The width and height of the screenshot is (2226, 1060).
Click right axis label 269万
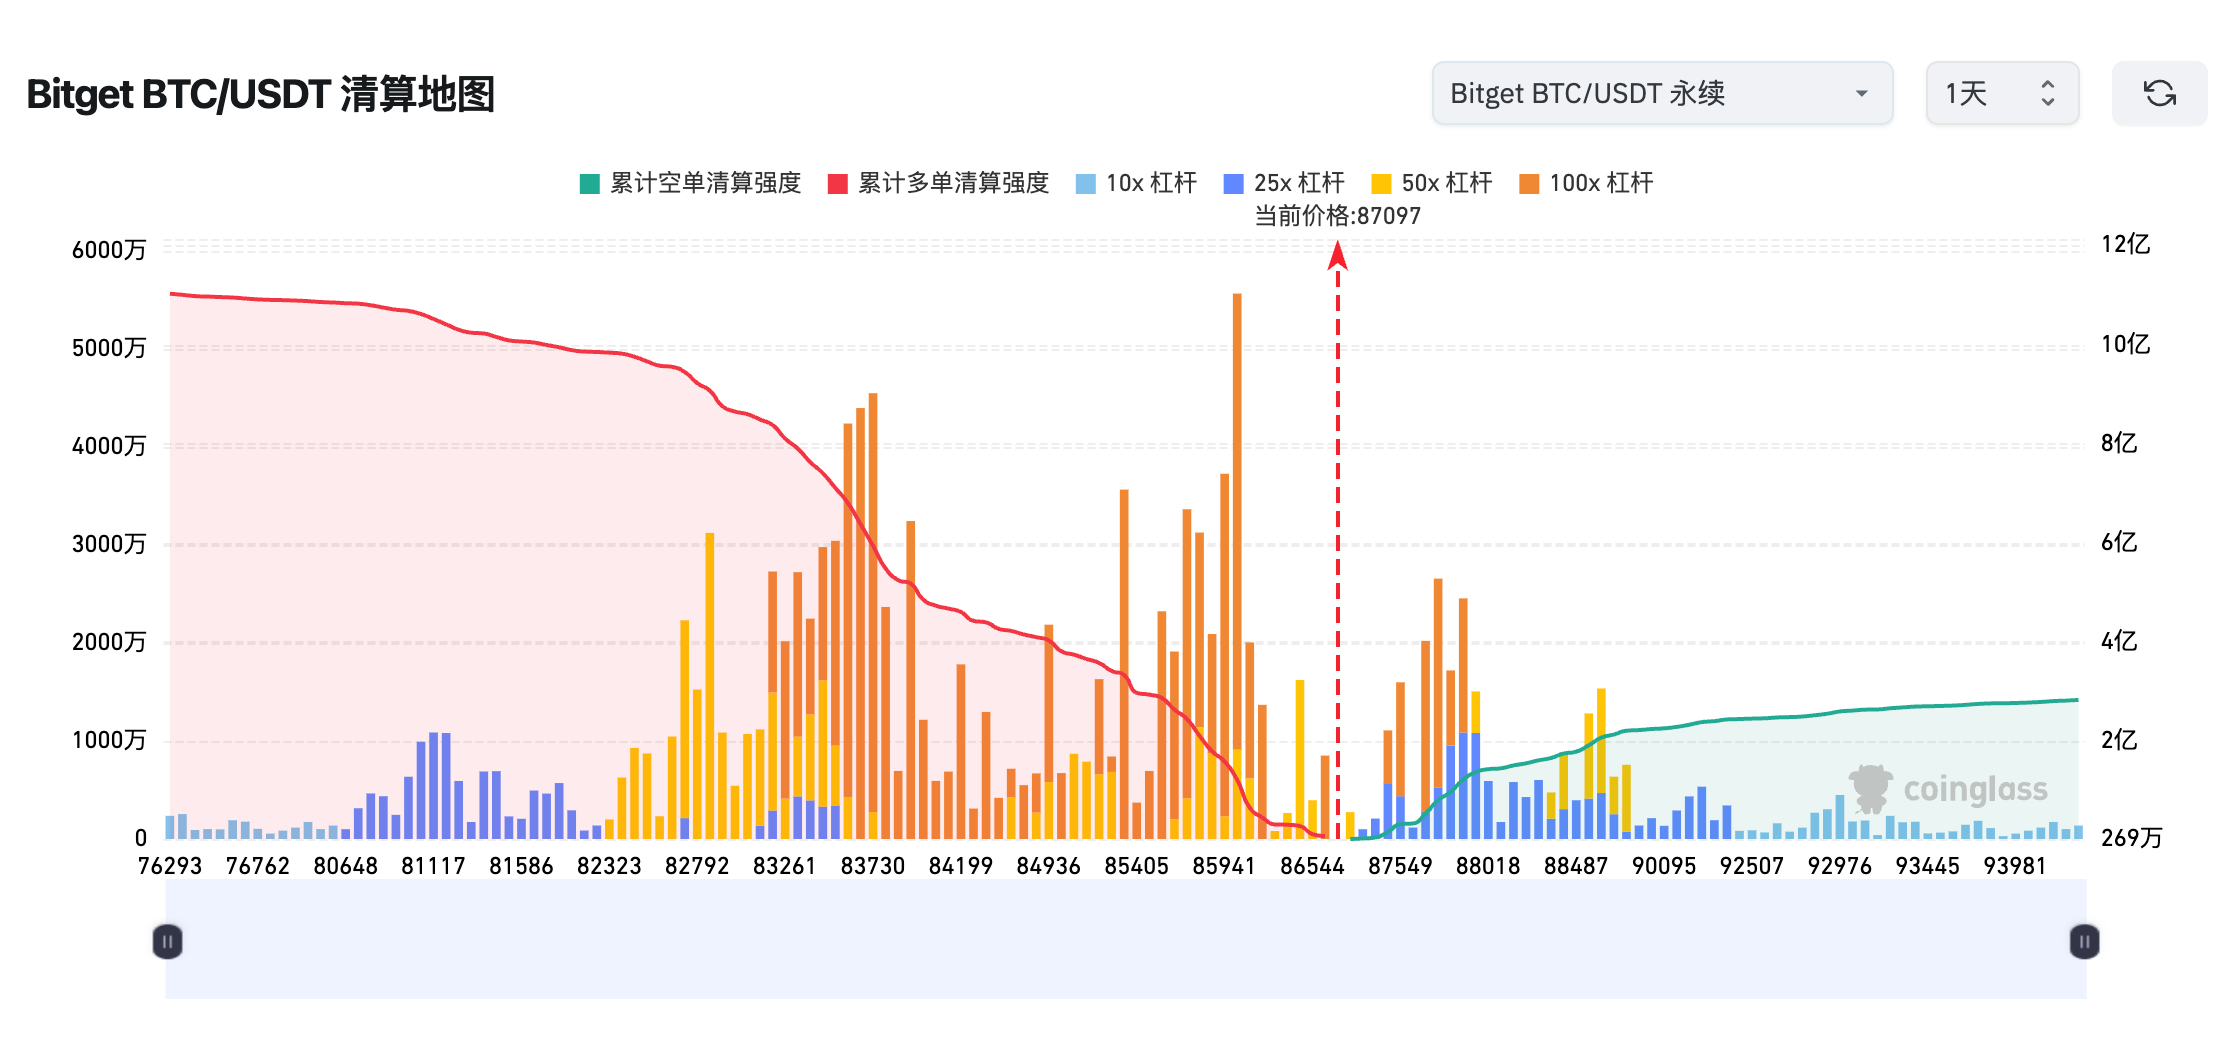pyautogui.click(x=2131, y=838)
